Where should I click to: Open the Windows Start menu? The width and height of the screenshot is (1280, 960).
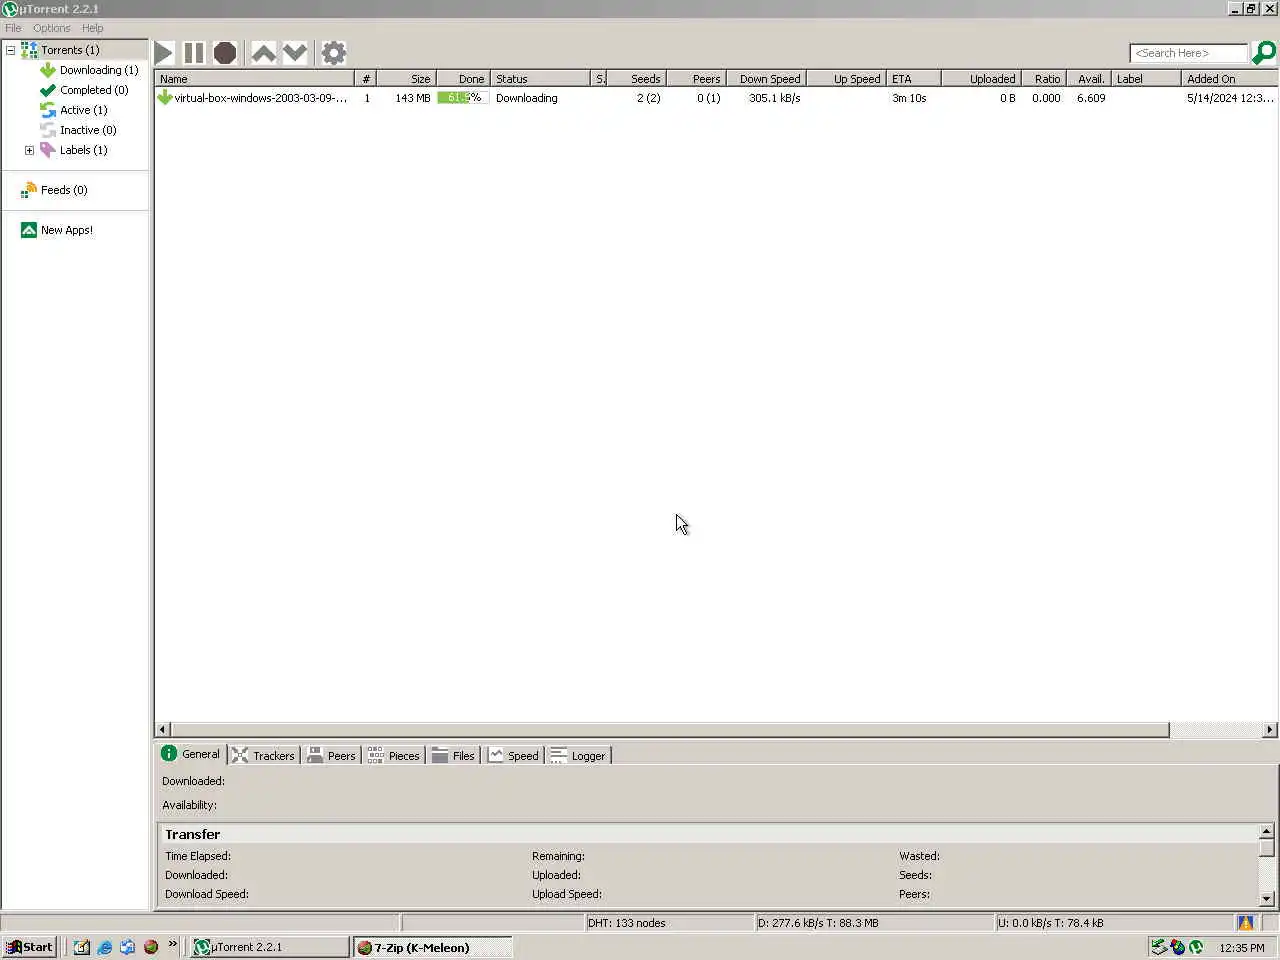coord(30,947)
